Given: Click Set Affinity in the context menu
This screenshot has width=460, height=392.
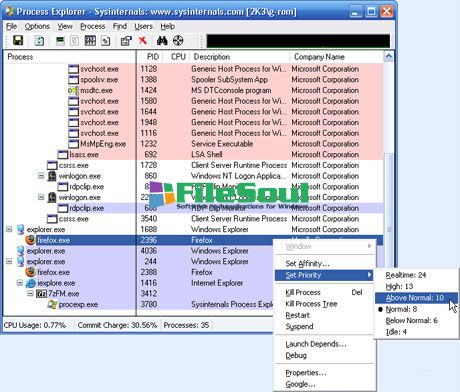Looking at the screenshot, I should point(307,264).
